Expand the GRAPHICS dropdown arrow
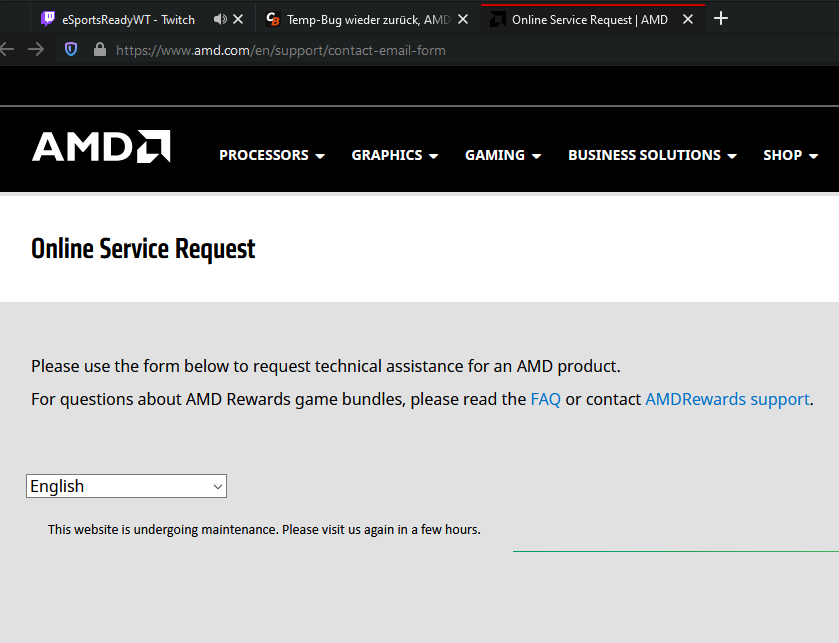This screenshot has width=839, height=643. [x=434, y=156]
